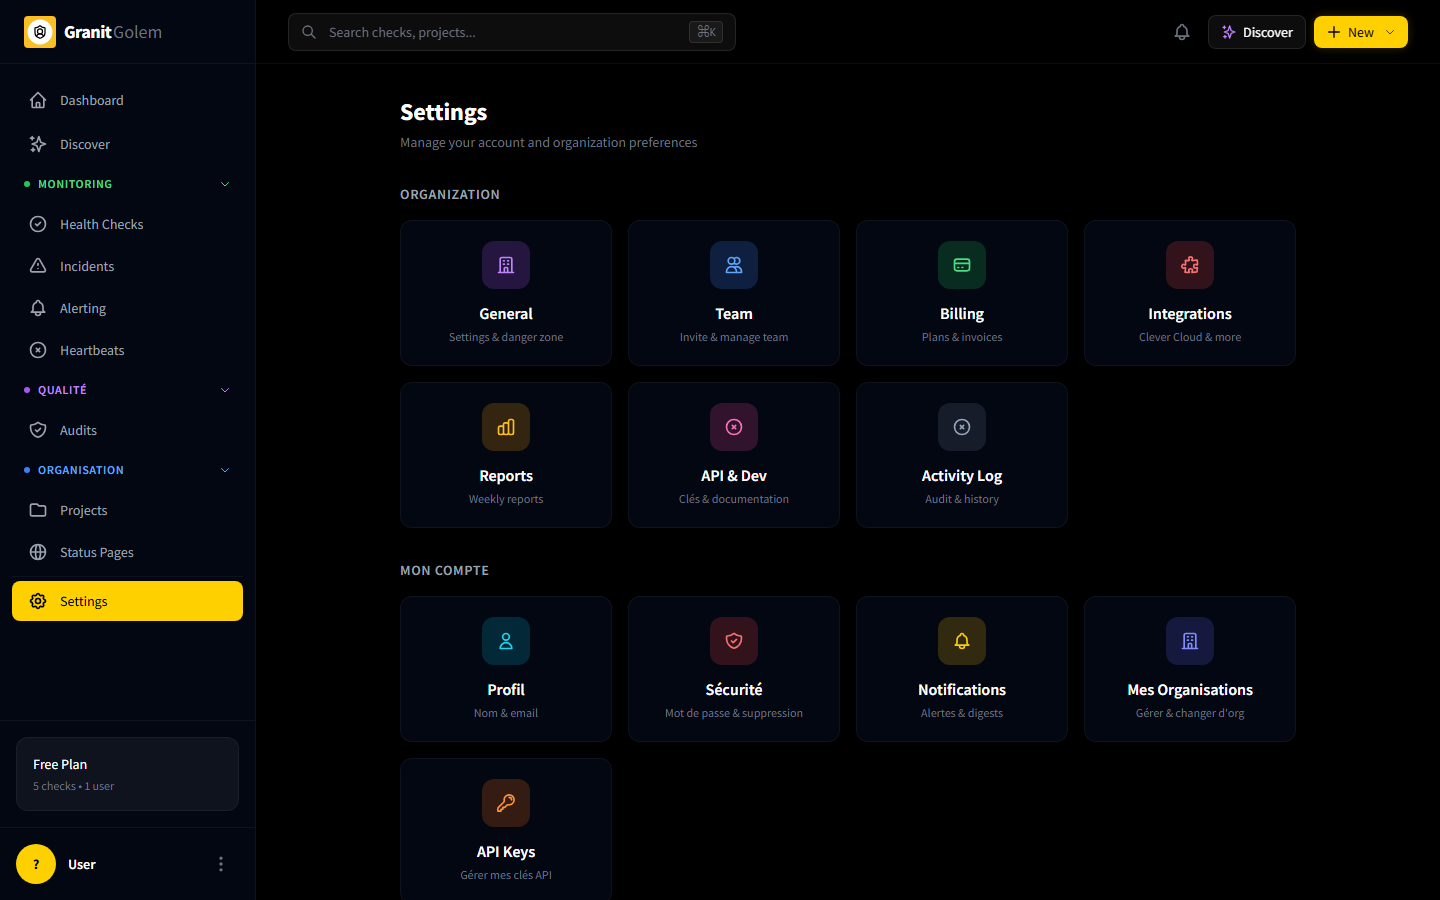
Task: Click 'Alertes & digests' subtitle
Action: pyautogui.click(x=962, y=713)
